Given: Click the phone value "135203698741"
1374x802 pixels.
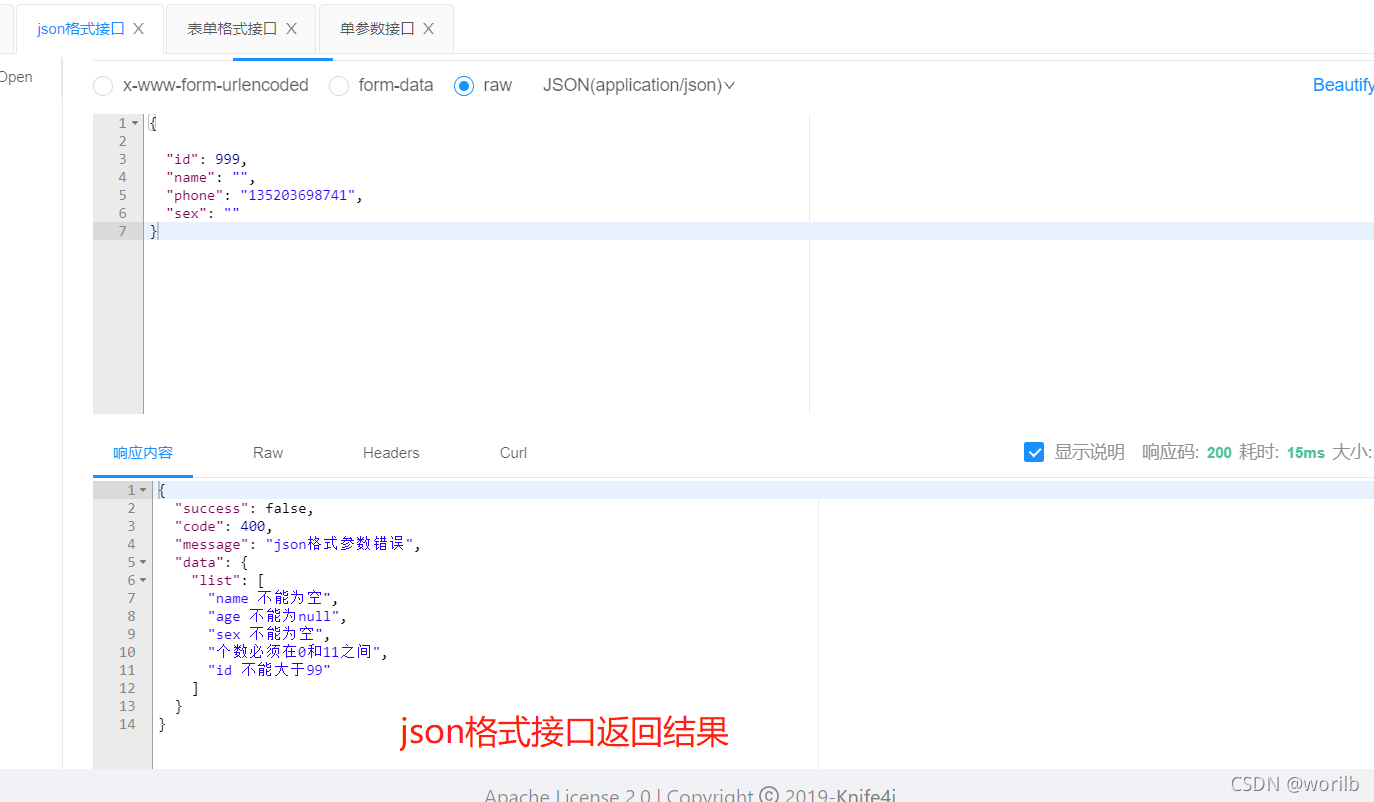Looking at the screenshot, I should pos(297,195).
